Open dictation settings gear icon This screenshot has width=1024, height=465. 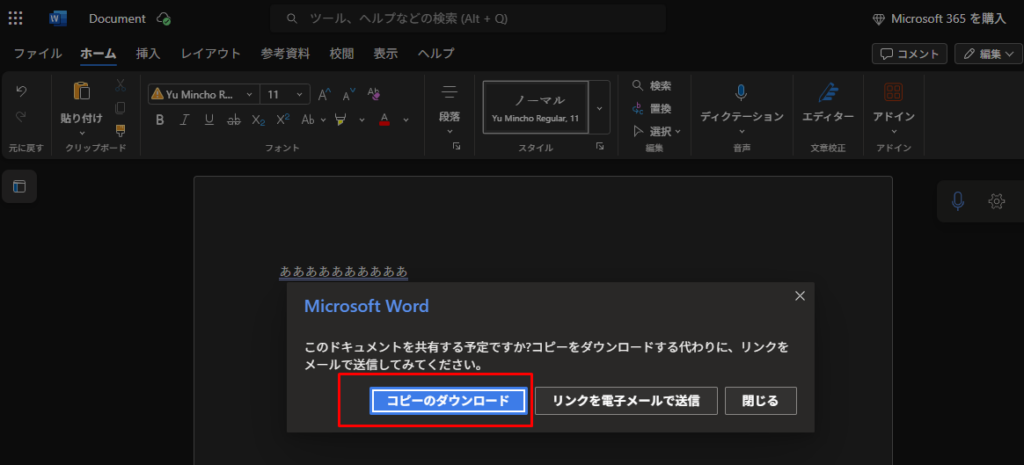[x=996, y=201]
